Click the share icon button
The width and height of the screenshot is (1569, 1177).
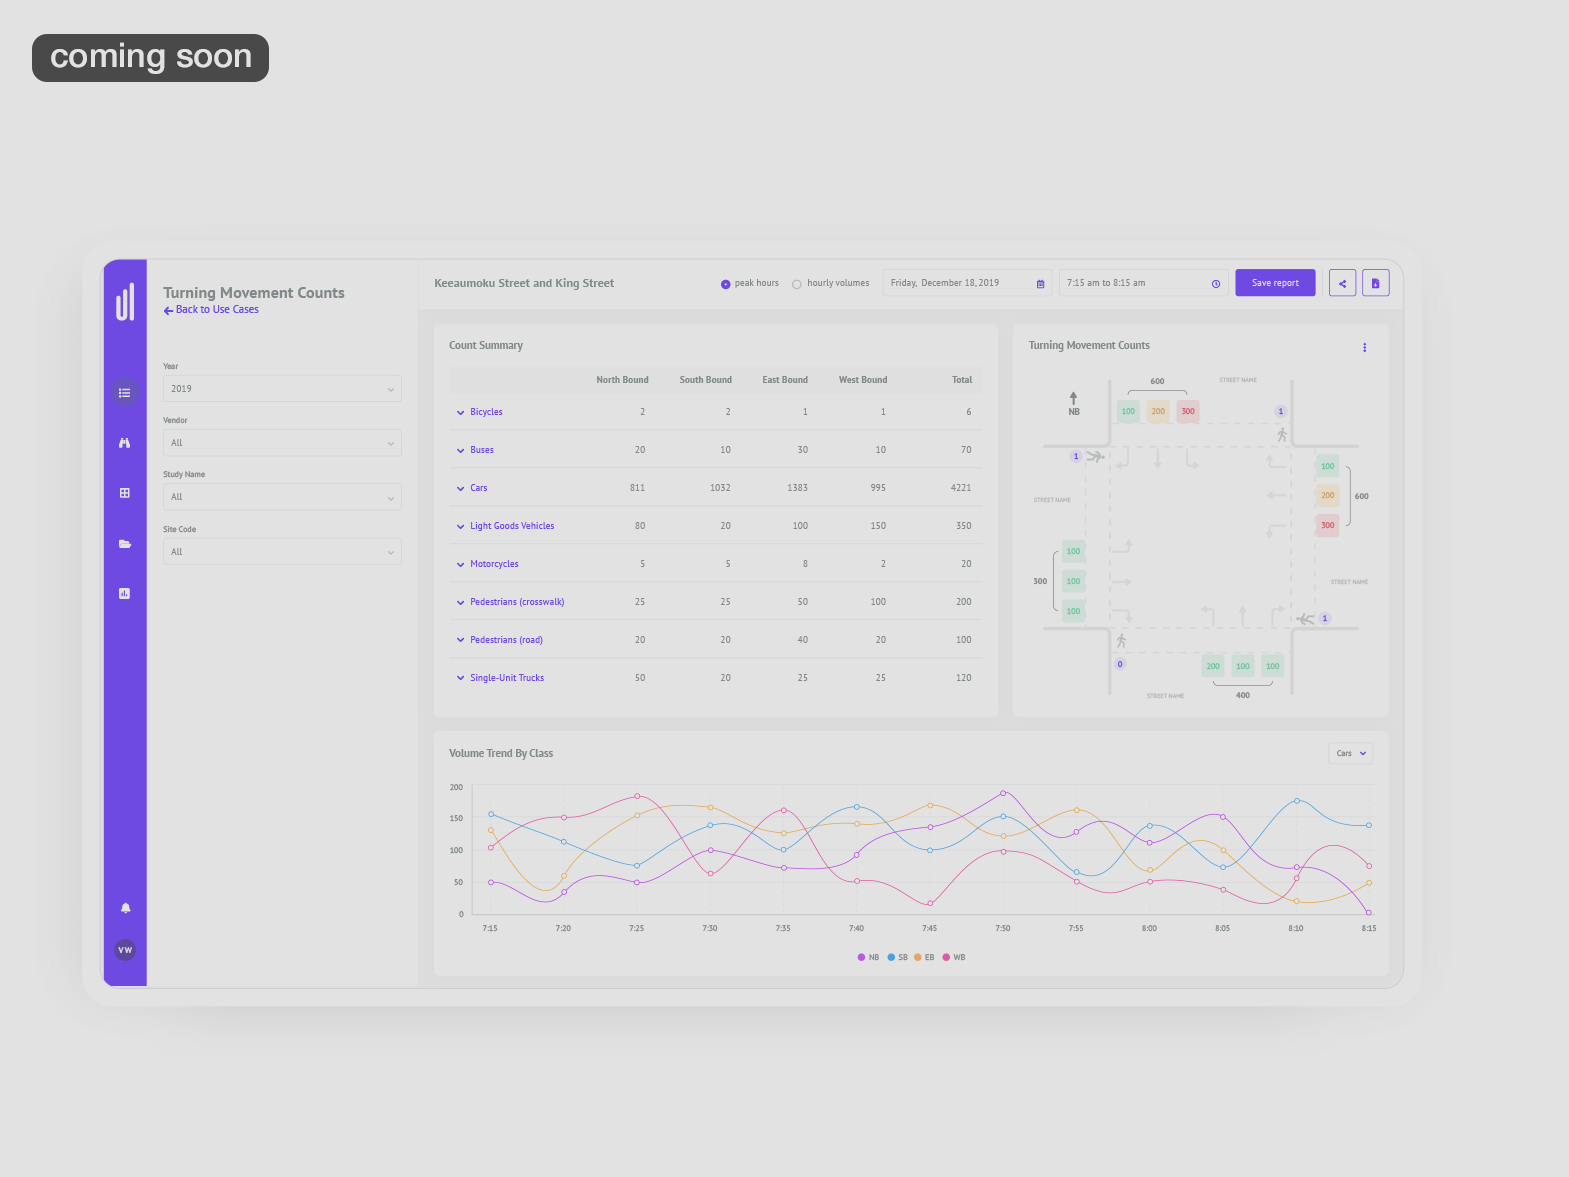[x=1343, y=283]
